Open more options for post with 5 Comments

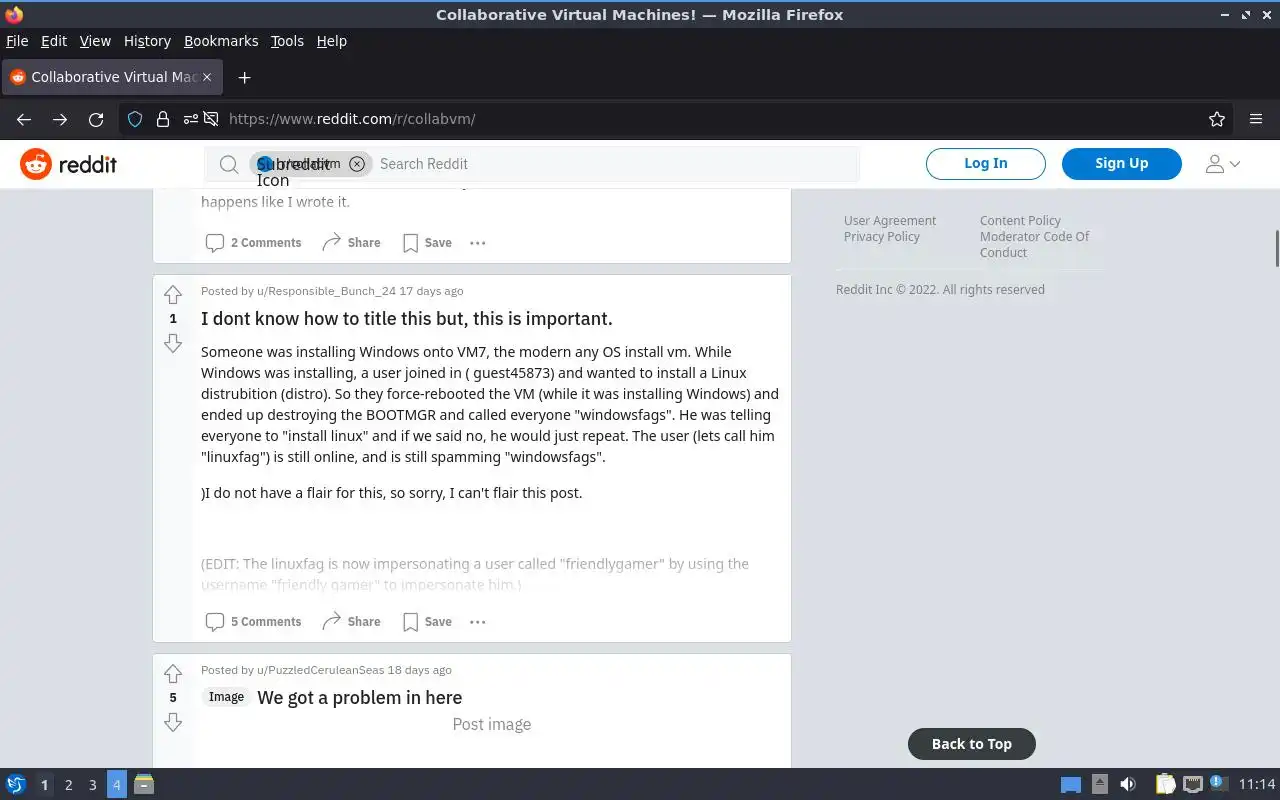pos(478,621)
